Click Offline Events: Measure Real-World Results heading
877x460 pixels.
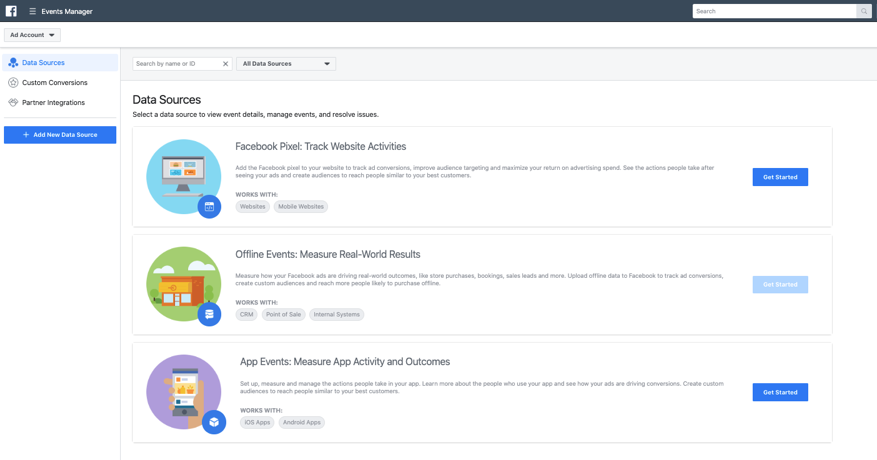(x=328, y=255)
